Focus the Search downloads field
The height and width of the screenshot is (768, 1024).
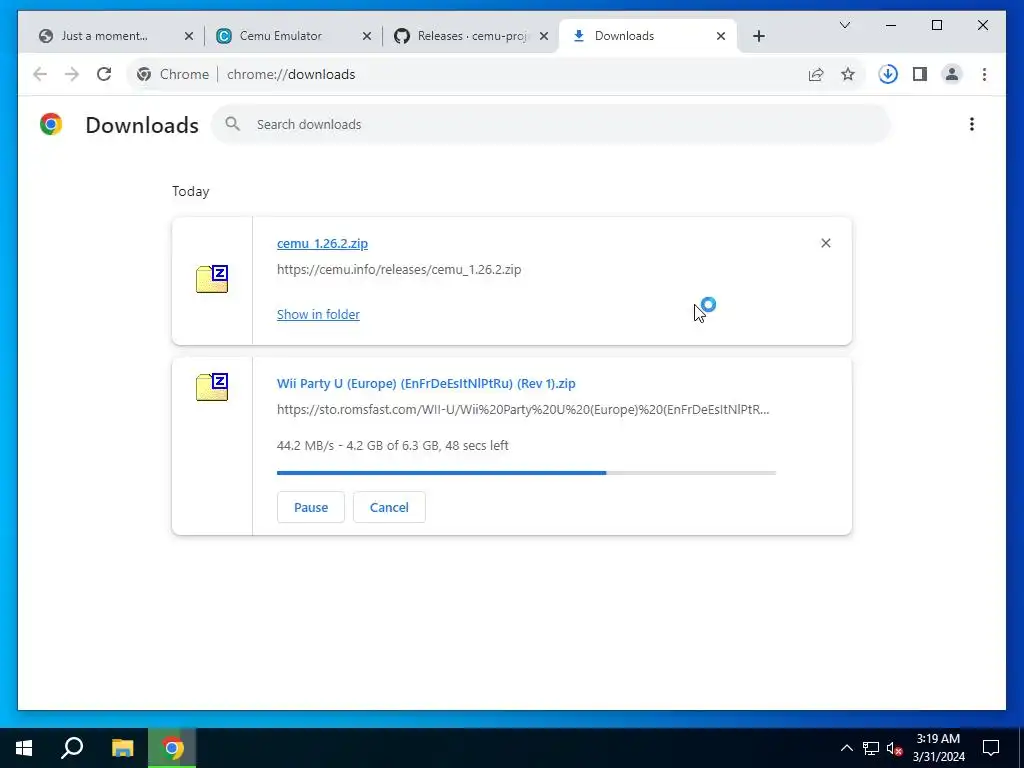(x=550, y=124)
